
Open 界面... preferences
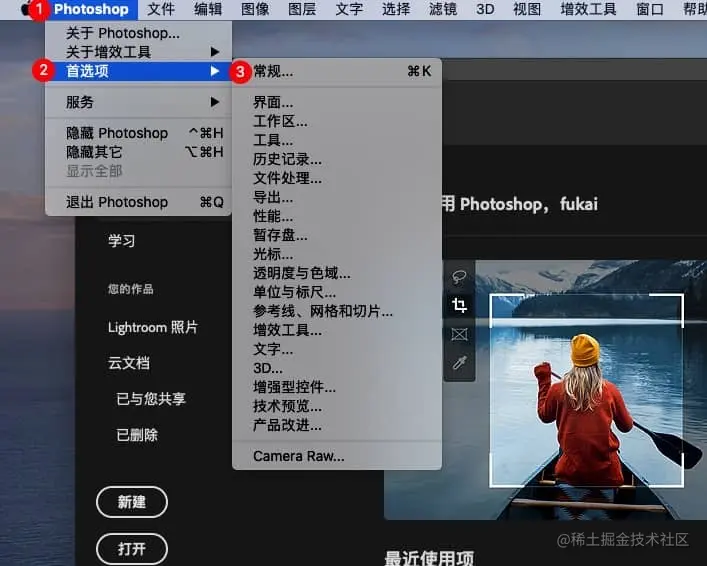pyautogui.click(x=337, y=102)
